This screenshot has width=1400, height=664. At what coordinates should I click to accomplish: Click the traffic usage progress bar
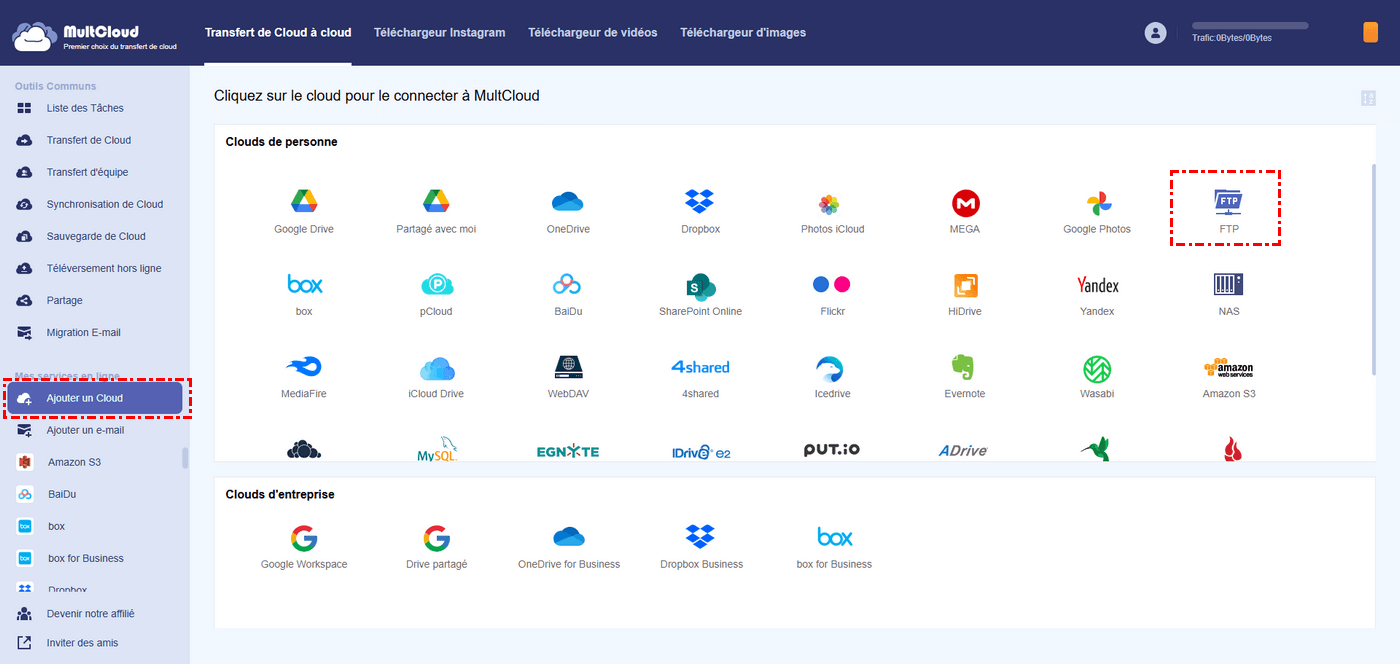click(x=1250, y=25)
